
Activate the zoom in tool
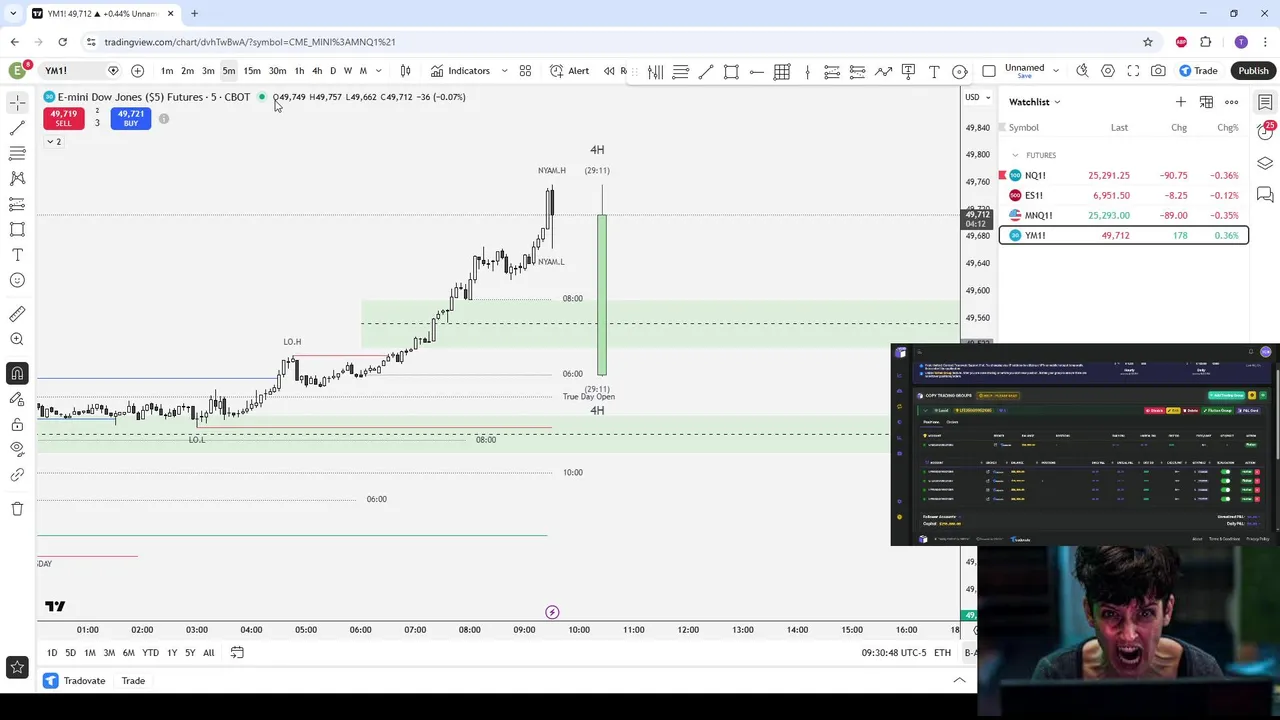17,340
